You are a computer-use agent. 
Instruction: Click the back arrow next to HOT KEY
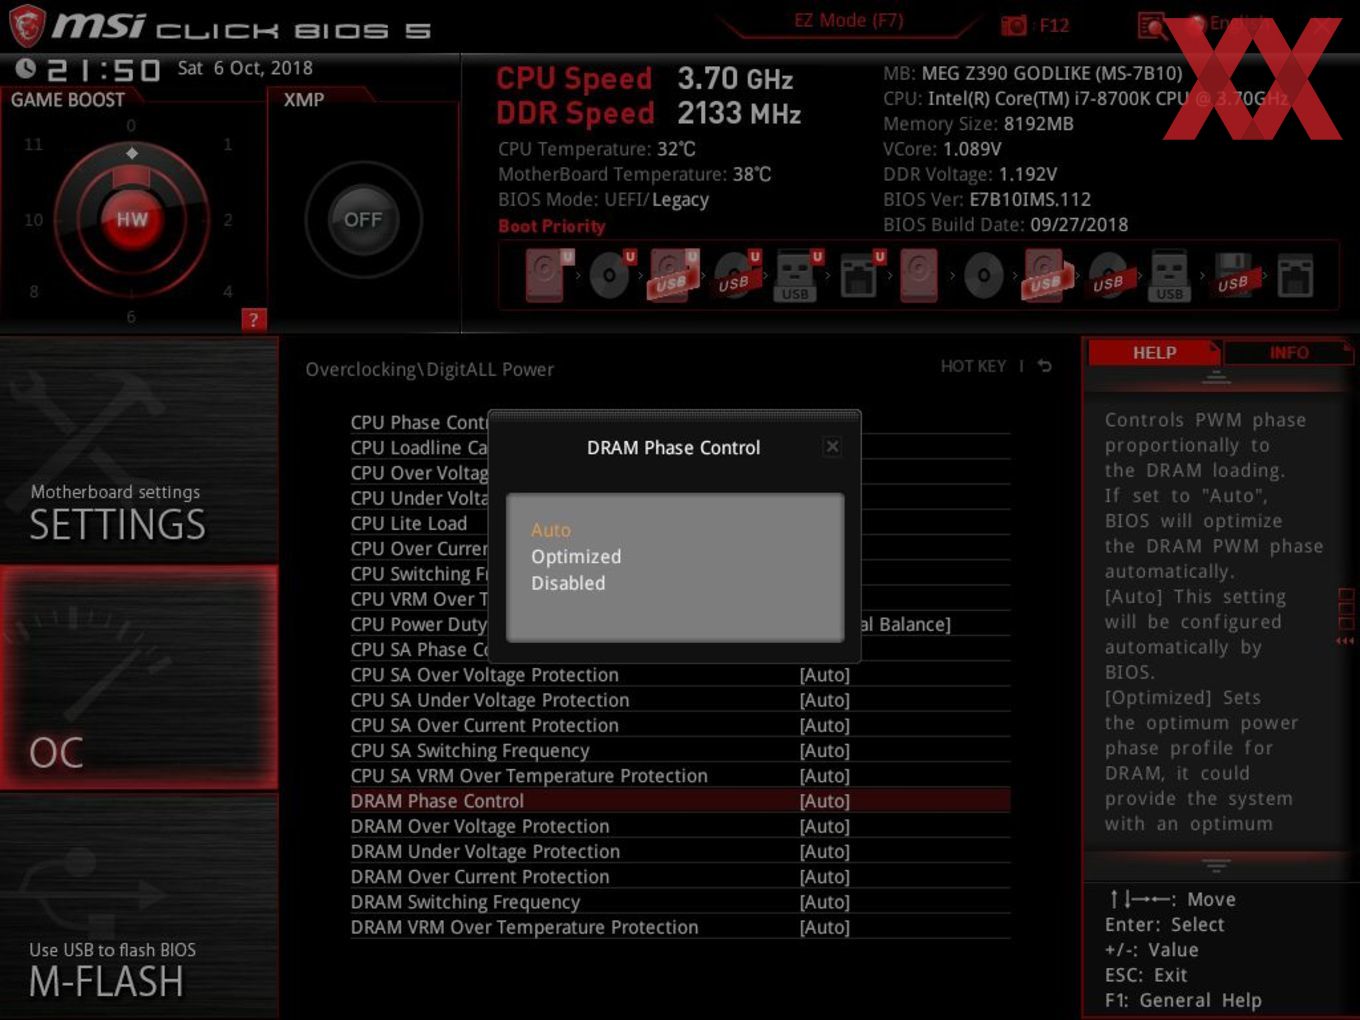pyautogui.click(x=1044, y=366)
